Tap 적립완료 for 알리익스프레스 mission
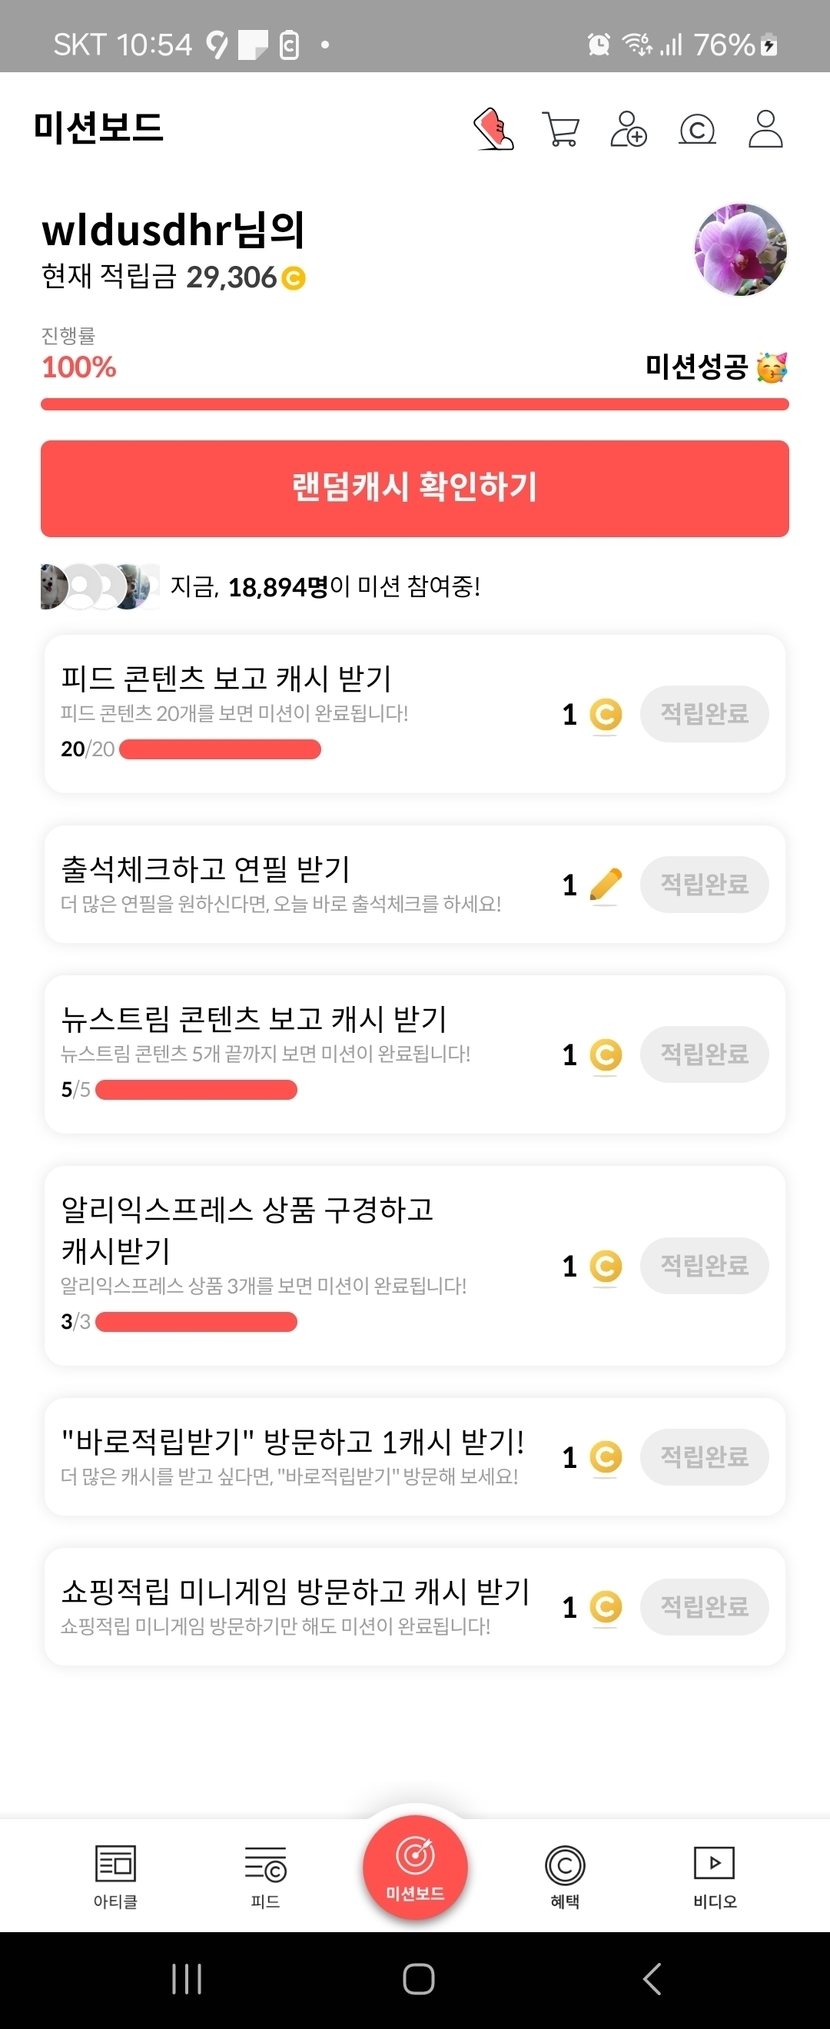This screenshot has width=830, height=2029. click(x=704, y=1266)
